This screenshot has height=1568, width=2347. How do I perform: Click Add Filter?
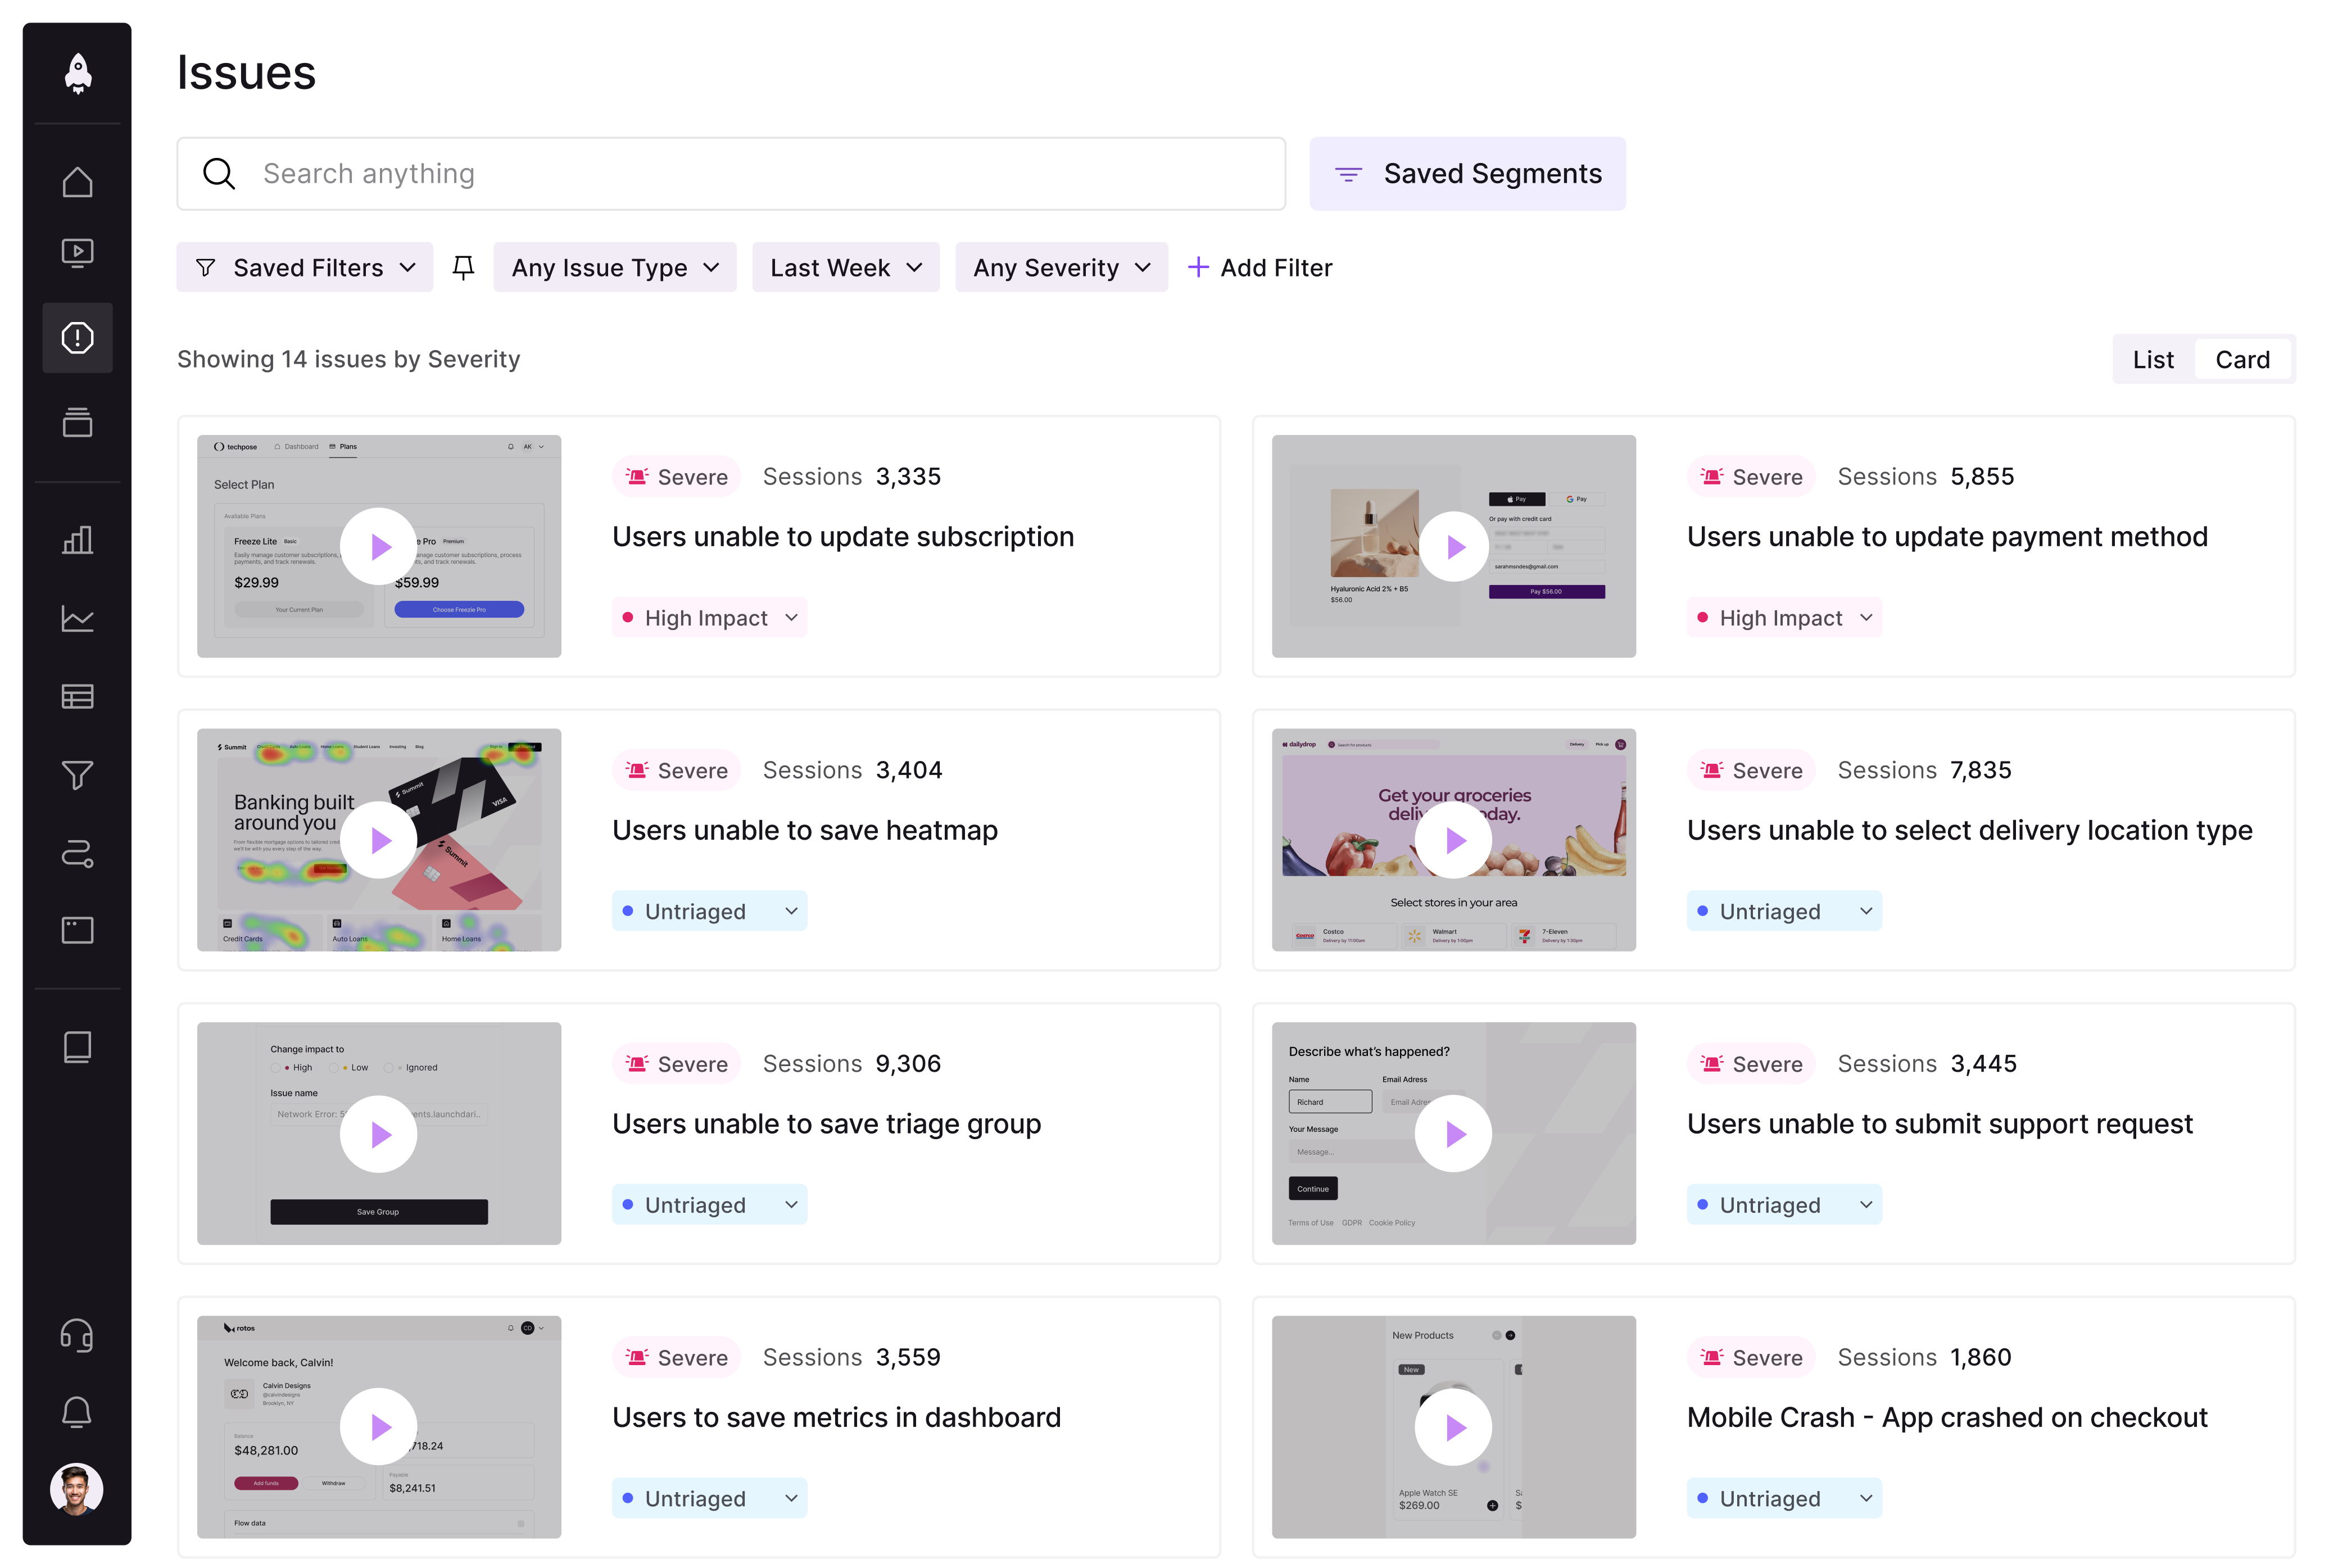pyautogui.click(x=1259, y=267)
